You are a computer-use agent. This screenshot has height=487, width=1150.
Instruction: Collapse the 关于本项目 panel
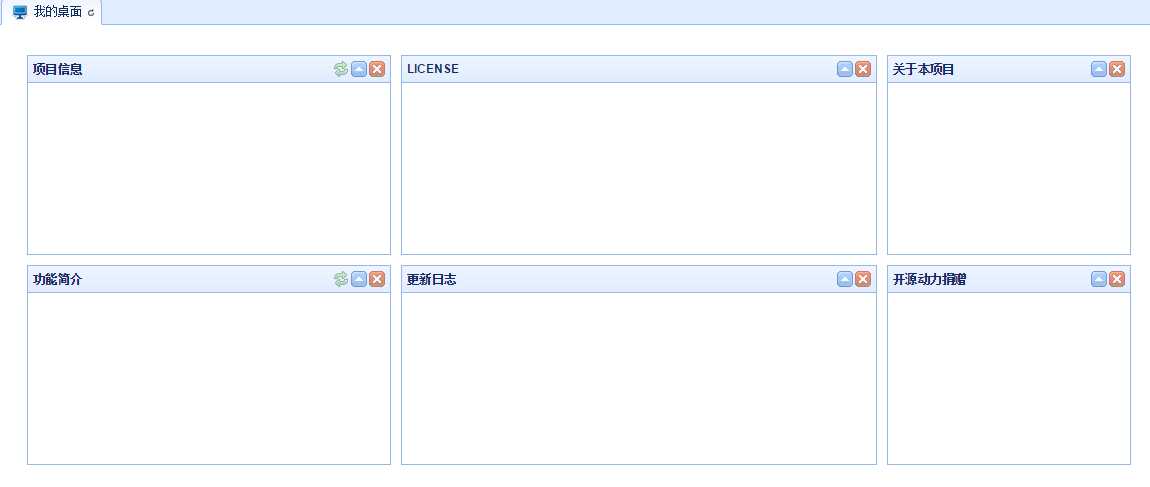[1099, 69]
